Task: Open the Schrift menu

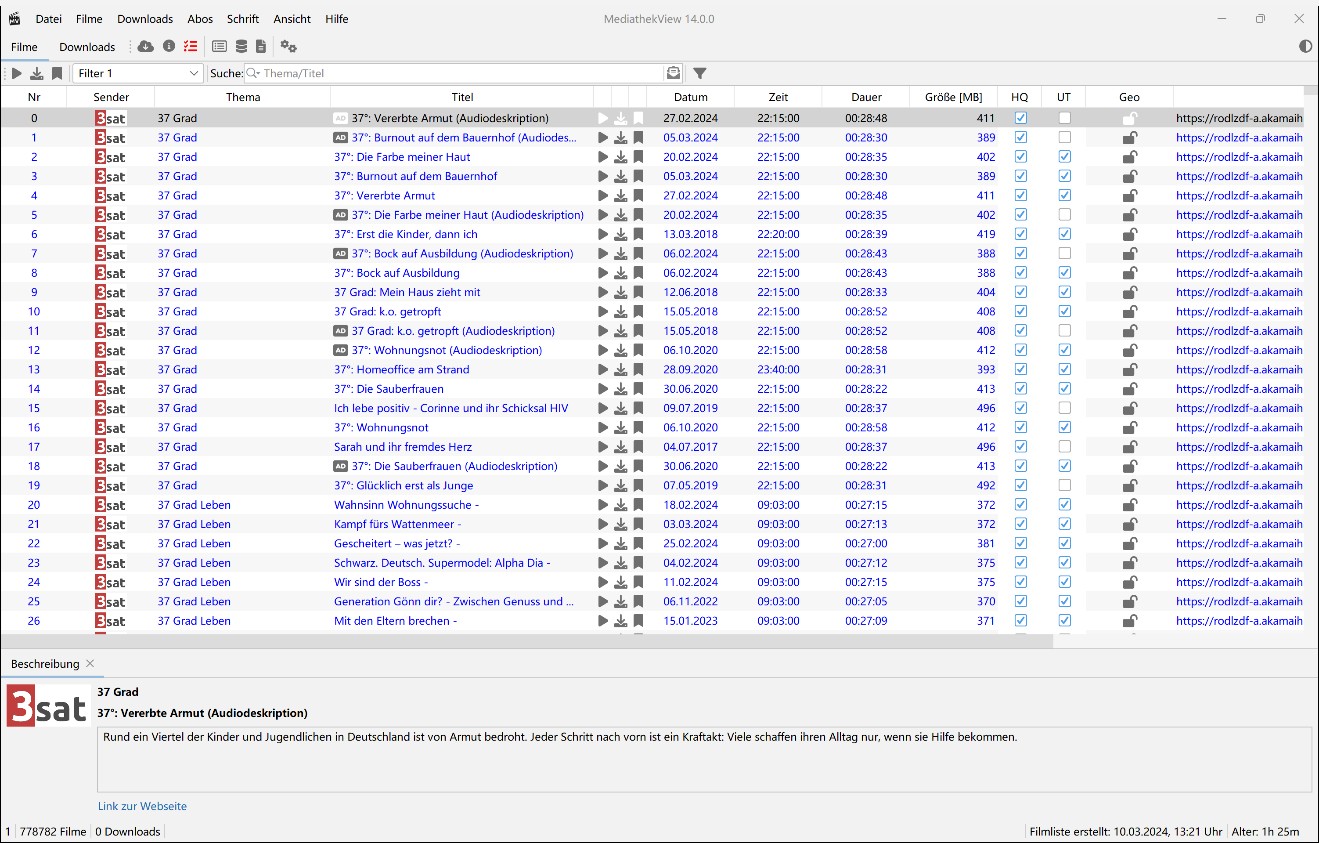Action: (243, 19)
